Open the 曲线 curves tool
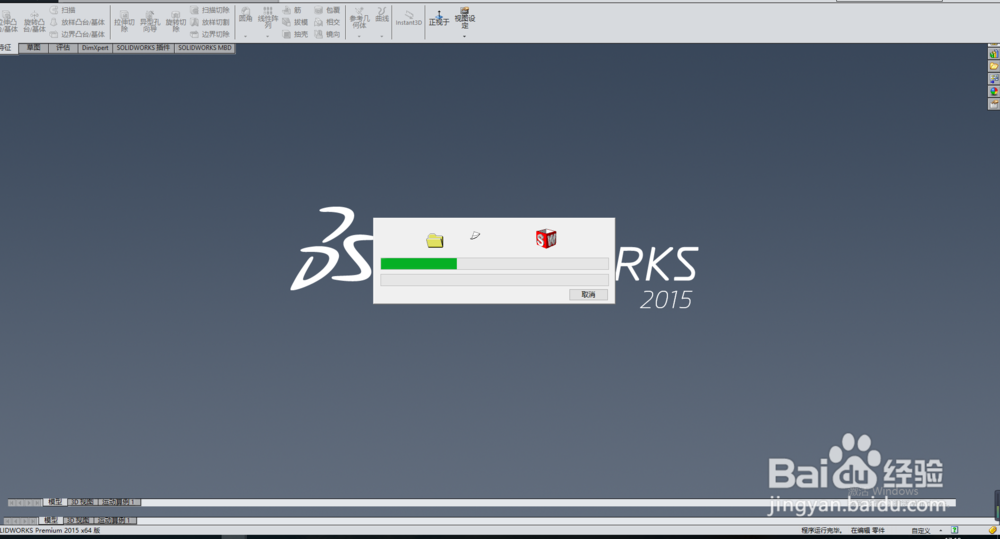Viewport: 1000px width, 539px height. click(382, 15)
